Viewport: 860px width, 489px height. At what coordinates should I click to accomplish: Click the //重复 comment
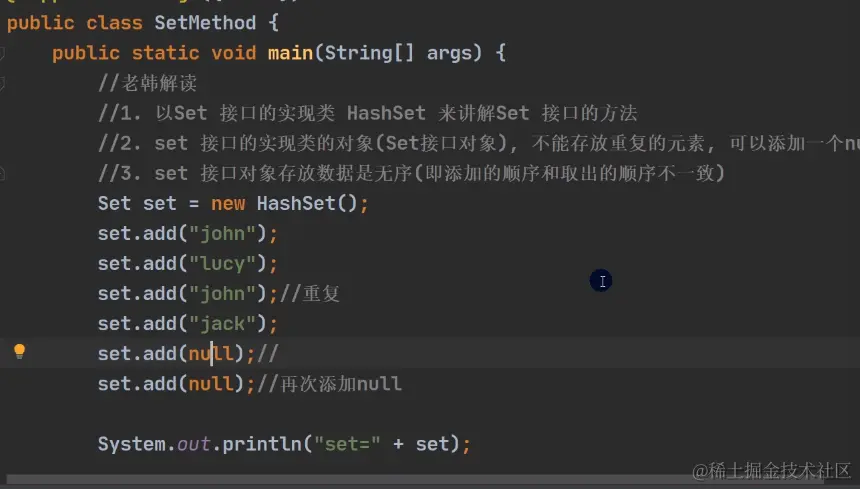(310, 294)
